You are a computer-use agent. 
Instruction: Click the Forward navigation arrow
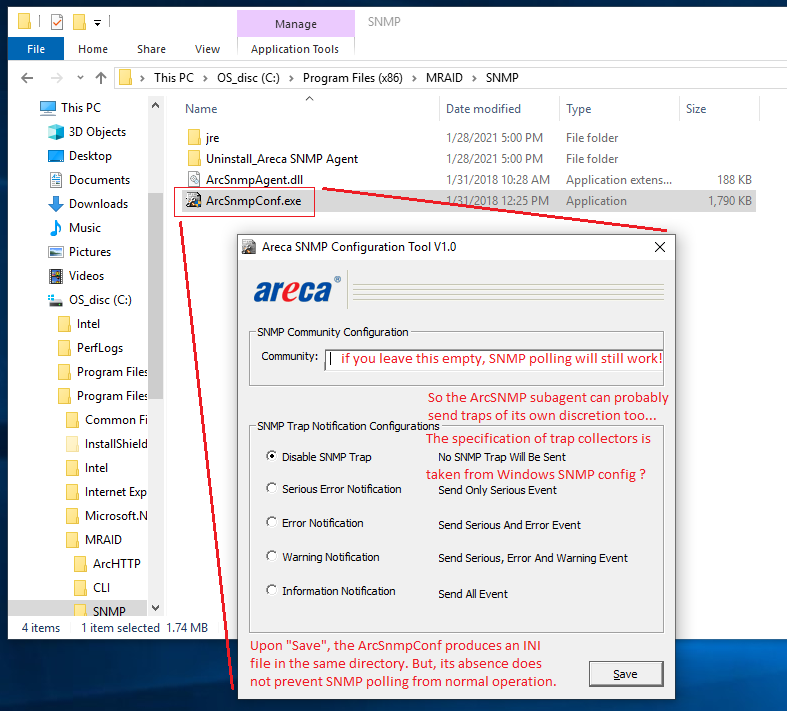pos(57,78)
